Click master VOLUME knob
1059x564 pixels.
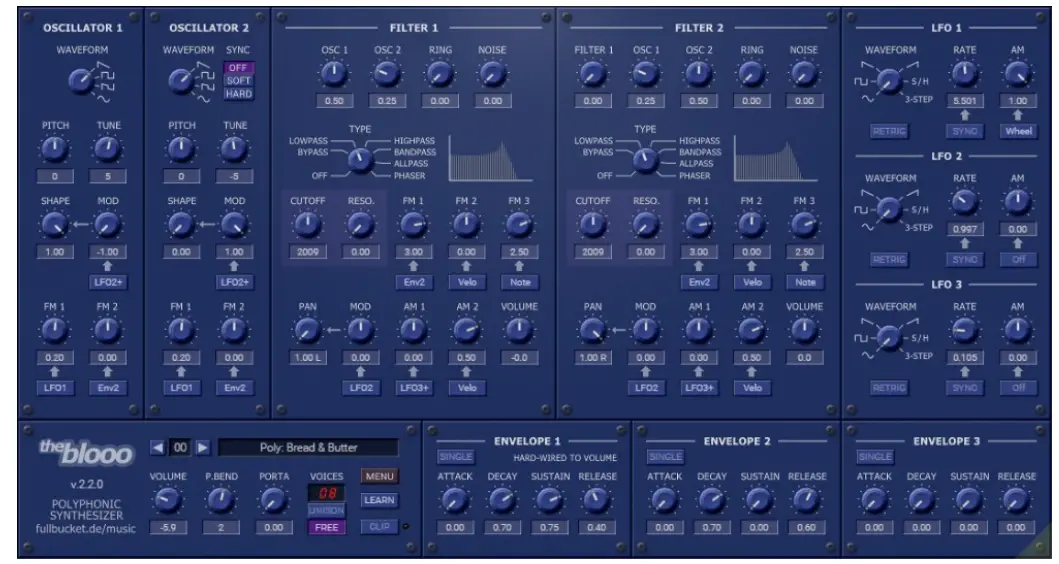[167, 500]
